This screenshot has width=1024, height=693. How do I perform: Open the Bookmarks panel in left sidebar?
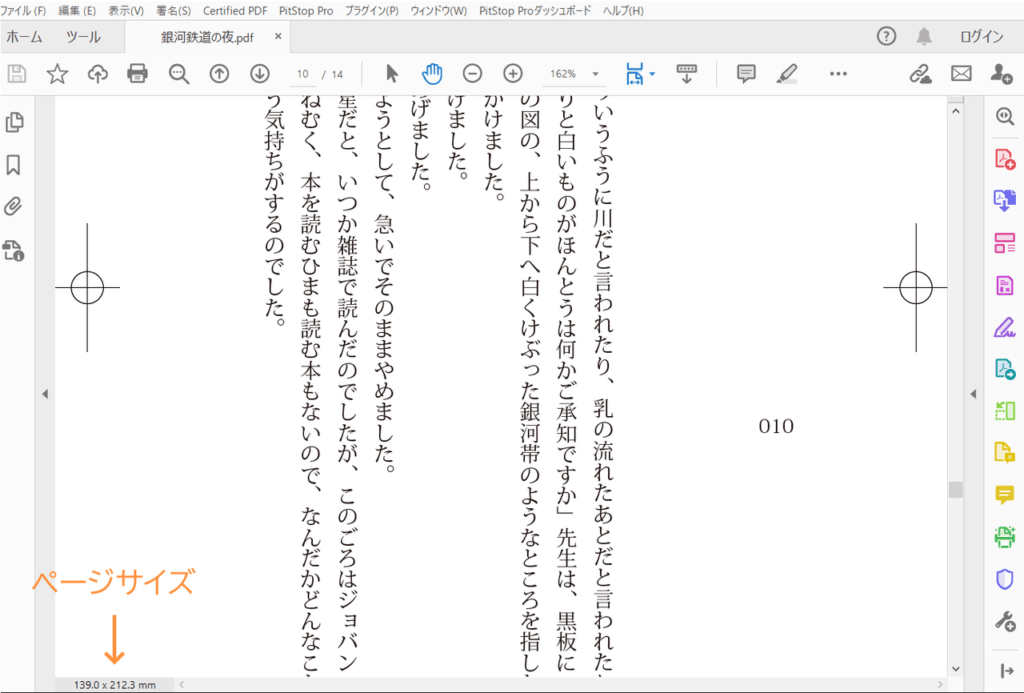14,164
